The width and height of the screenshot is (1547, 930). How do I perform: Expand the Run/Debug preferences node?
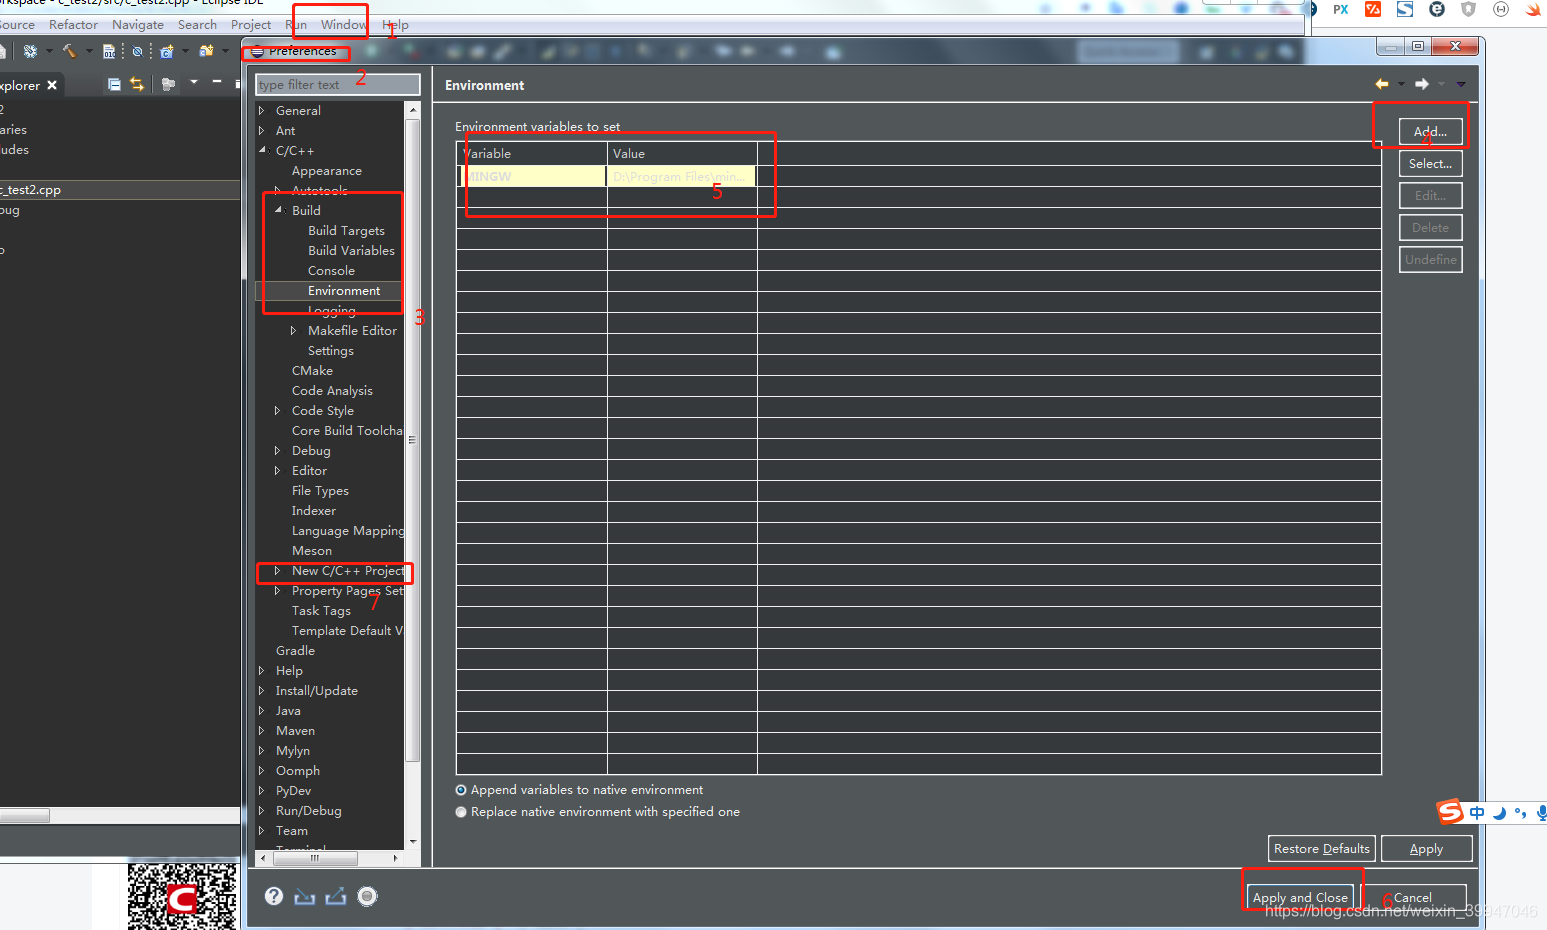(263, 810)
